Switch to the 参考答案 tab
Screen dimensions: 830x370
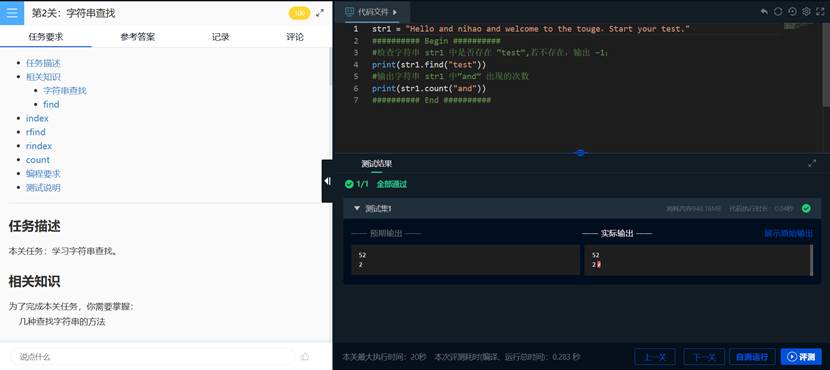tap(138, 37)
